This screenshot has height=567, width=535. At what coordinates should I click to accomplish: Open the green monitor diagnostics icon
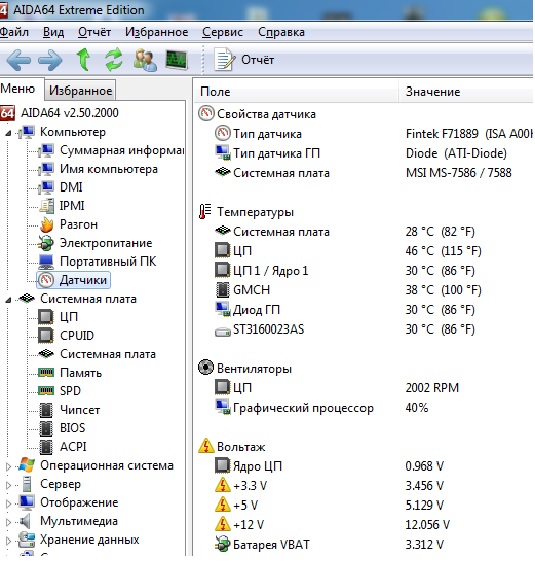pyautogui.click(x=176, y=60)
